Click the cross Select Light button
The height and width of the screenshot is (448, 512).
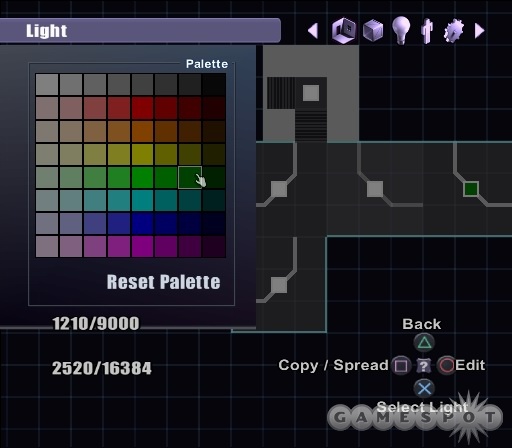pyautogui.click(x=424, y=389)
